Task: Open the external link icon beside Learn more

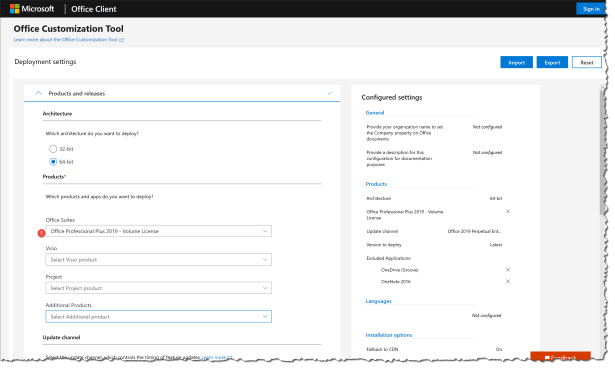Action: pyautogui.click(x=122, y=40)
